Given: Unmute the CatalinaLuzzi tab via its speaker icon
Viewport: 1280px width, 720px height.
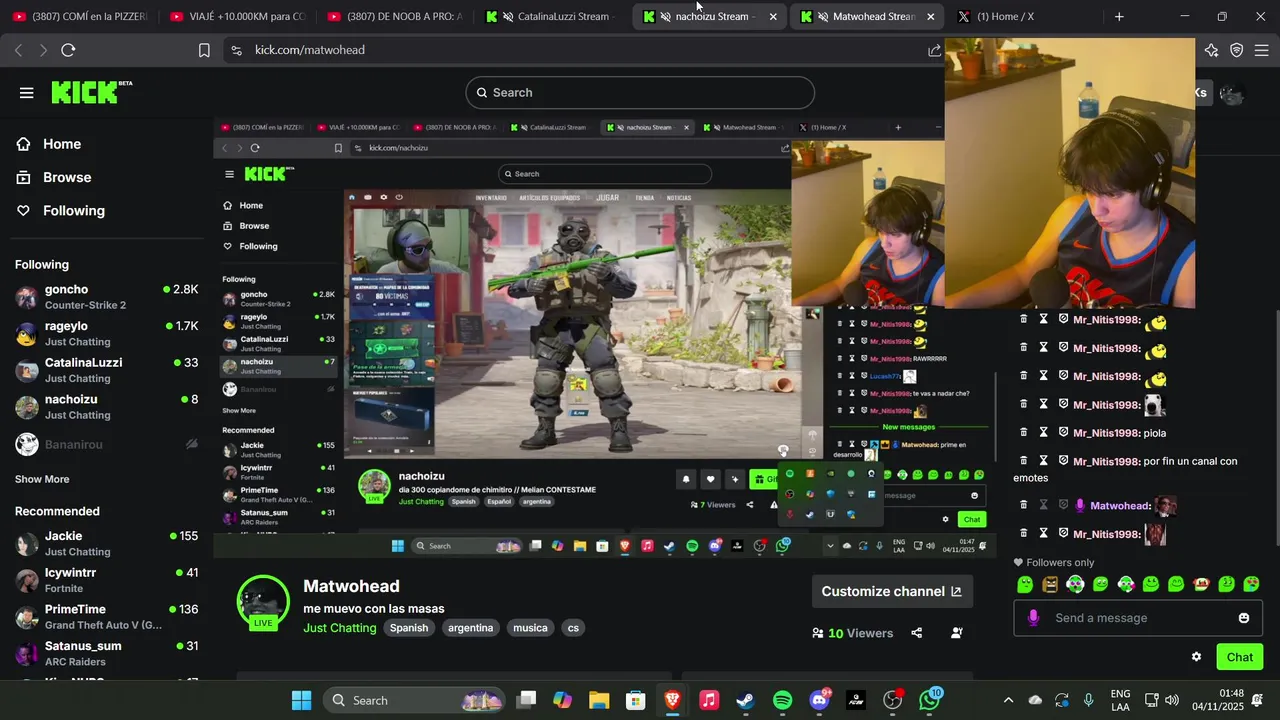Looking at the screenshot, I should pos(508,17).
